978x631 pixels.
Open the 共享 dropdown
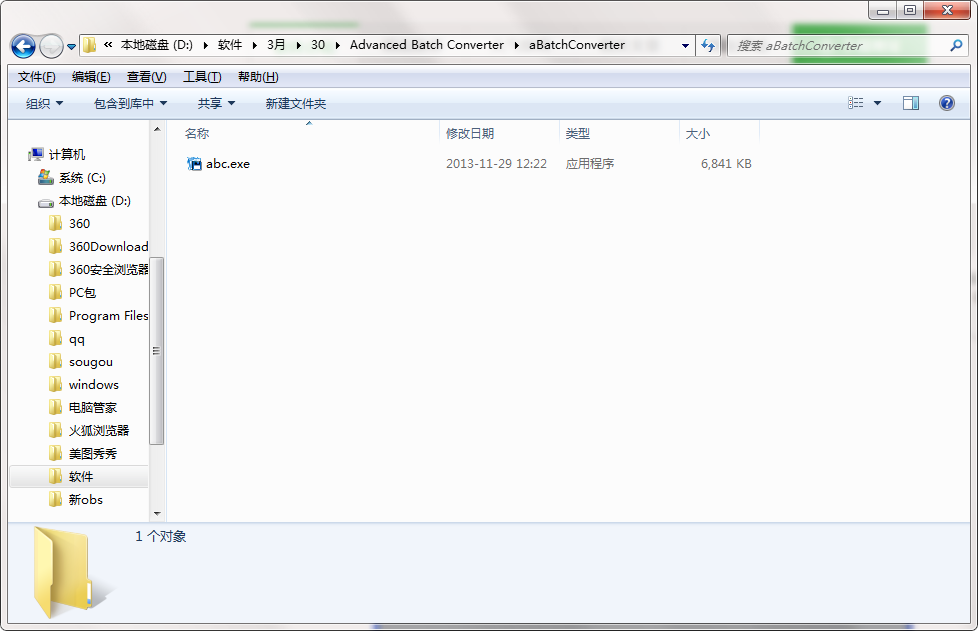click(x=216, y=104)
